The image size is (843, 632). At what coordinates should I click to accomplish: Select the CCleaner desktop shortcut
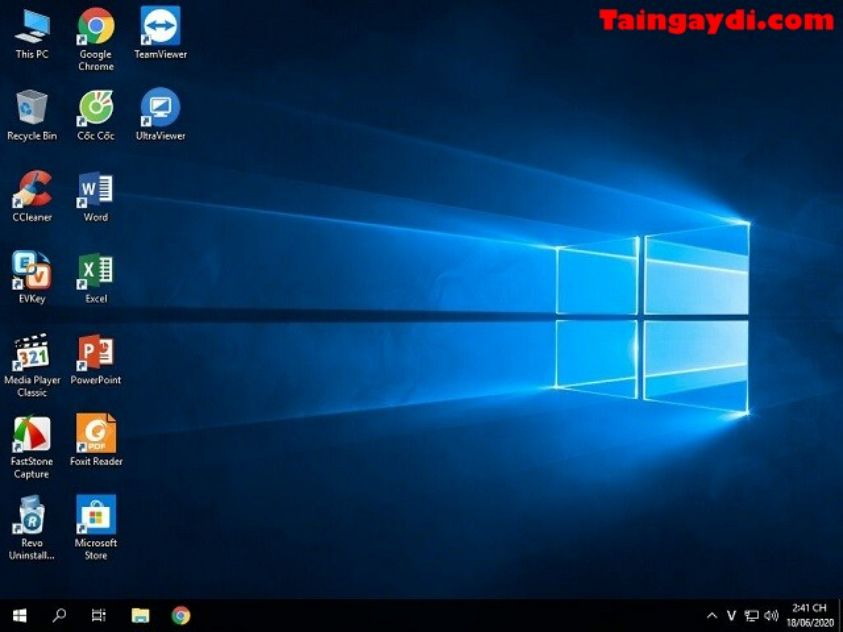(32, 196)
